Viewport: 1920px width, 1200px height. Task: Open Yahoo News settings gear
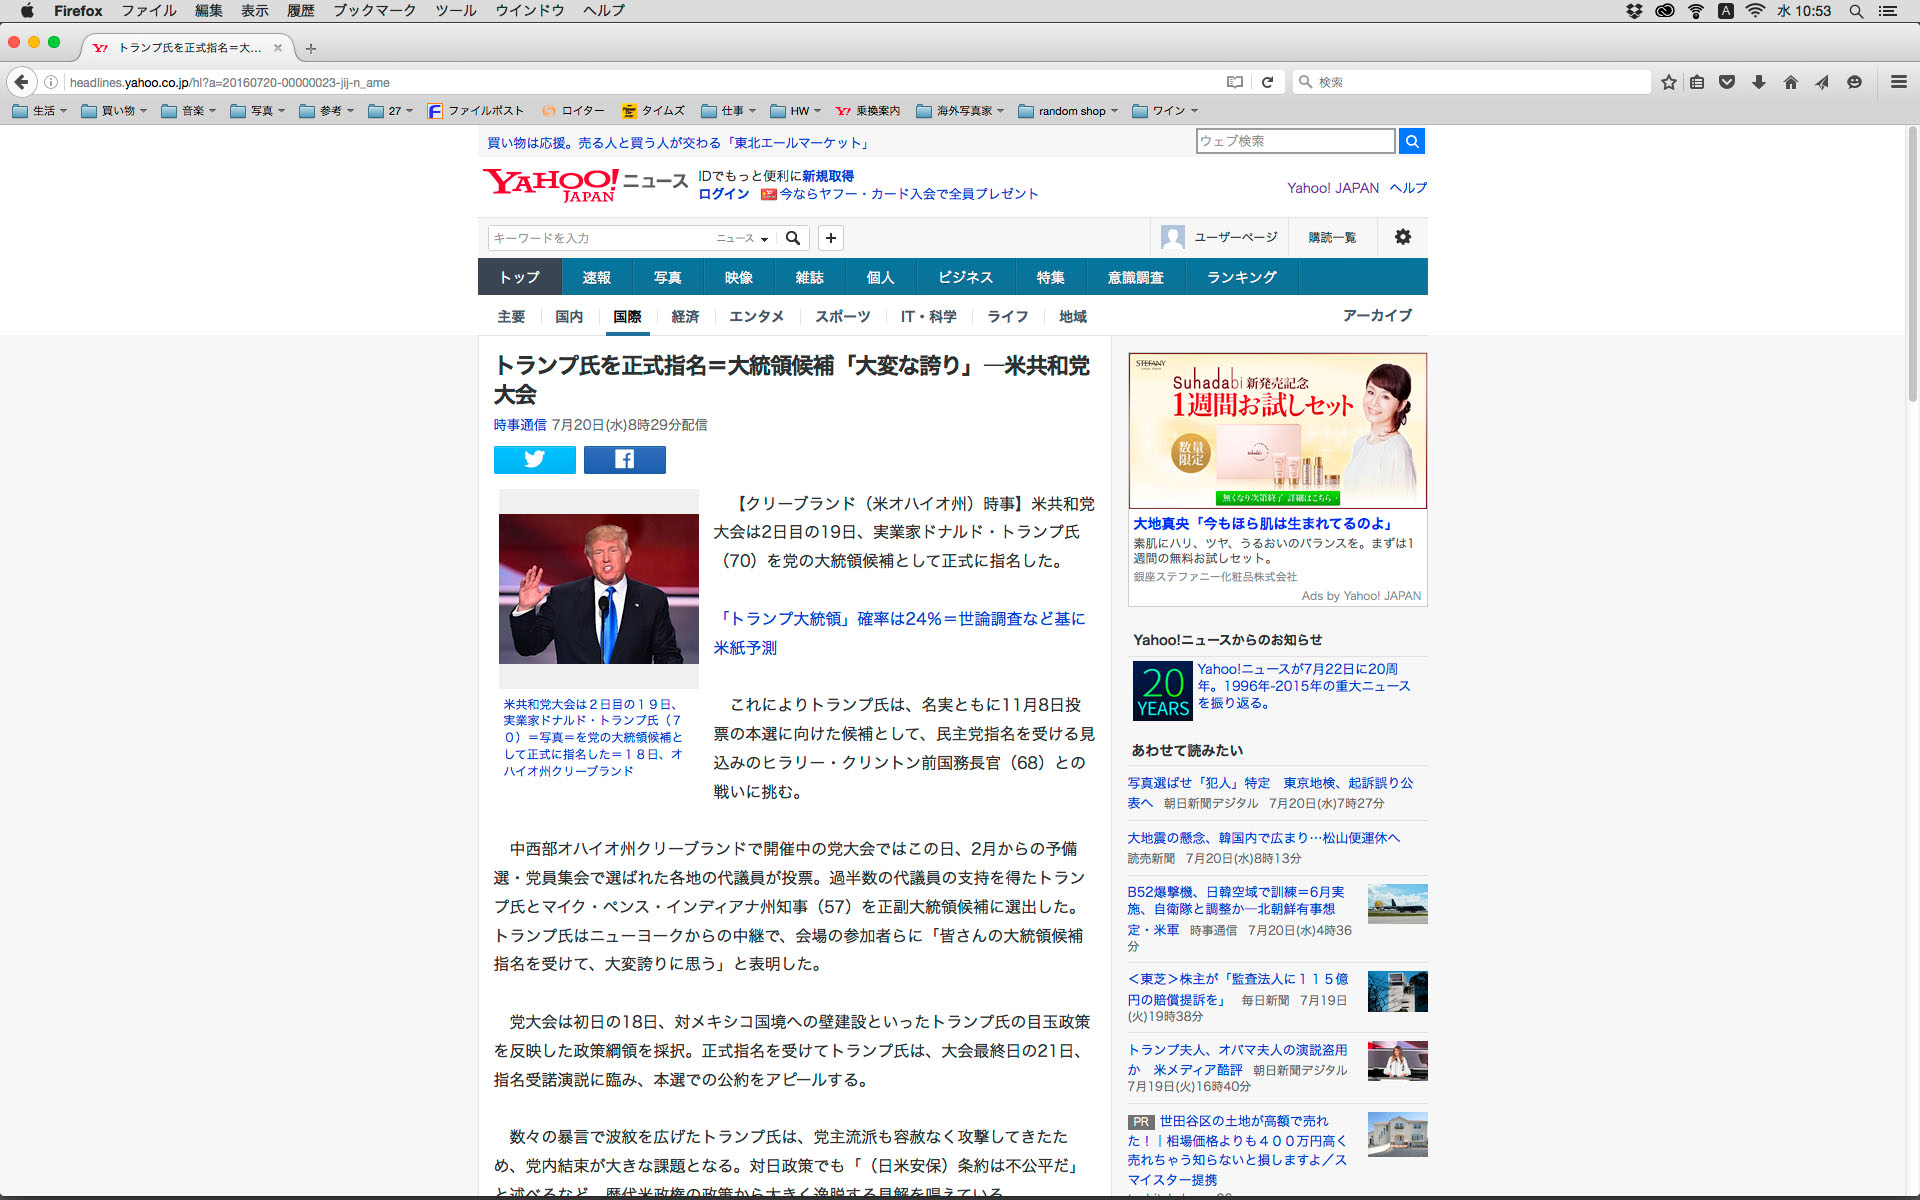pyautogui.click(x=1402, y=237)
